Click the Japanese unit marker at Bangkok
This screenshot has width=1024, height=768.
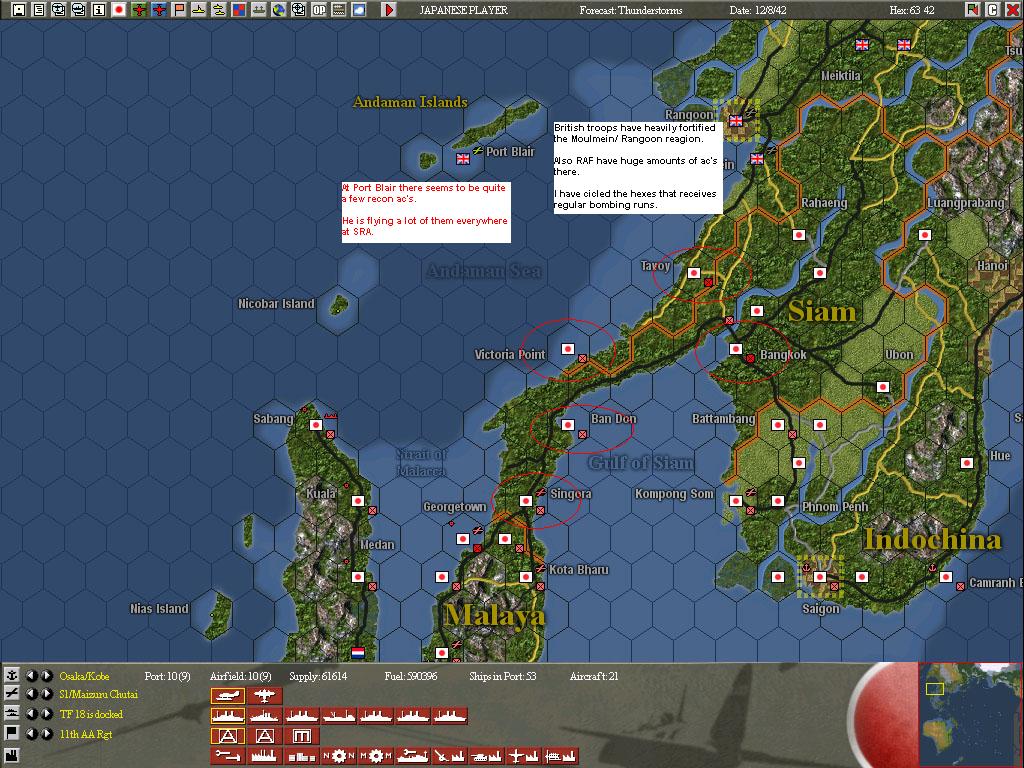(736, 349)
